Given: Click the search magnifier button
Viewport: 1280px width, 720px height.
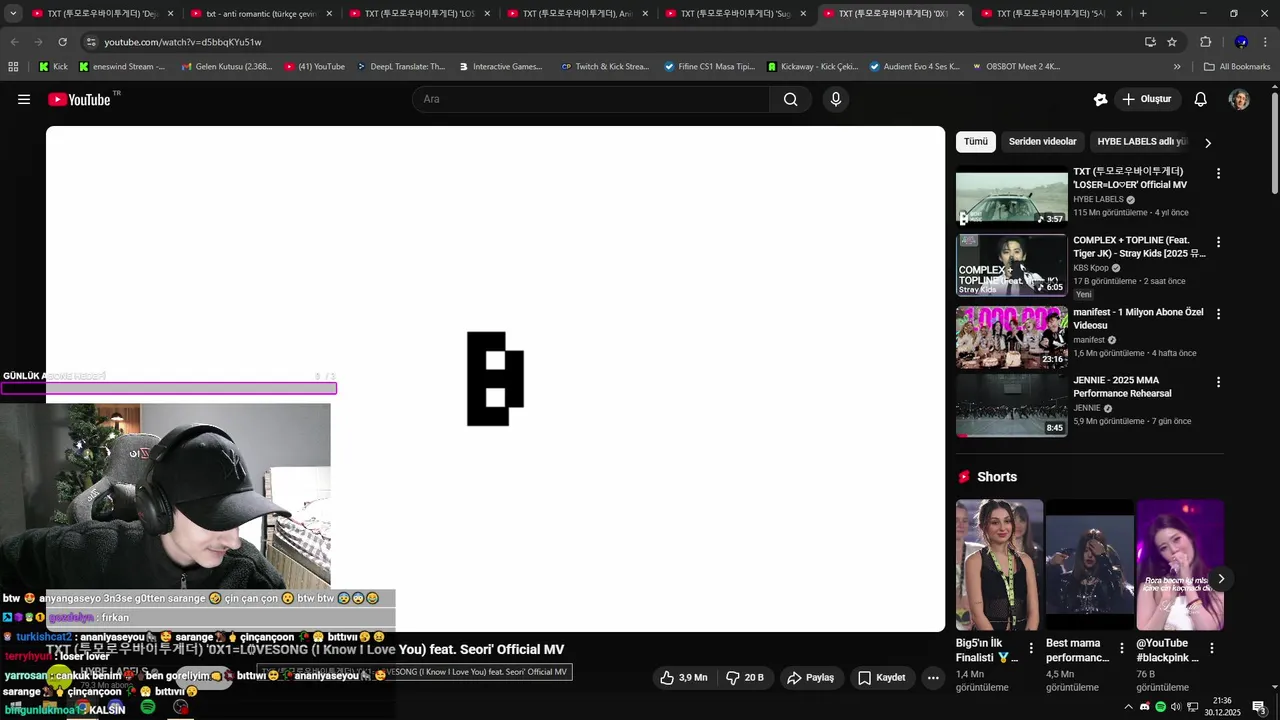Looking at the screenshot, I should click(791, 99).
